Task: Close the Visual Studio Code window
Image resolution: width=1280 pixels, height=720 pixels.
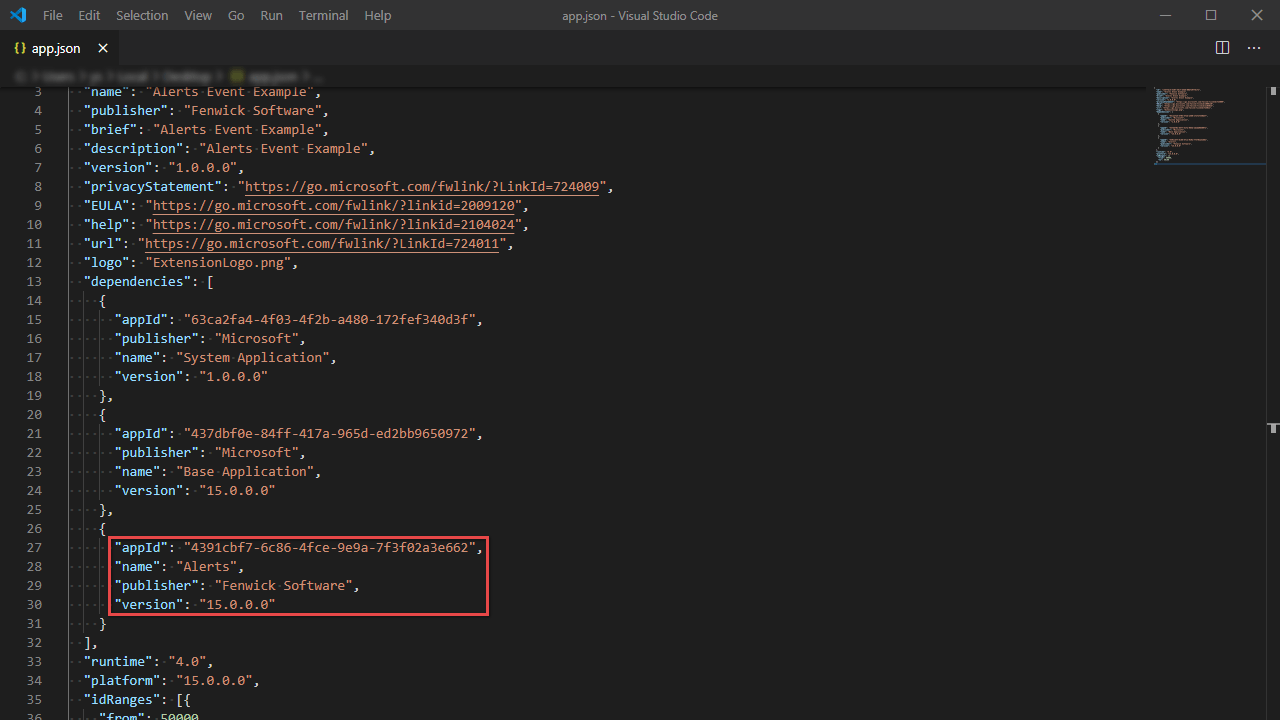Action: coord(1257,15)
